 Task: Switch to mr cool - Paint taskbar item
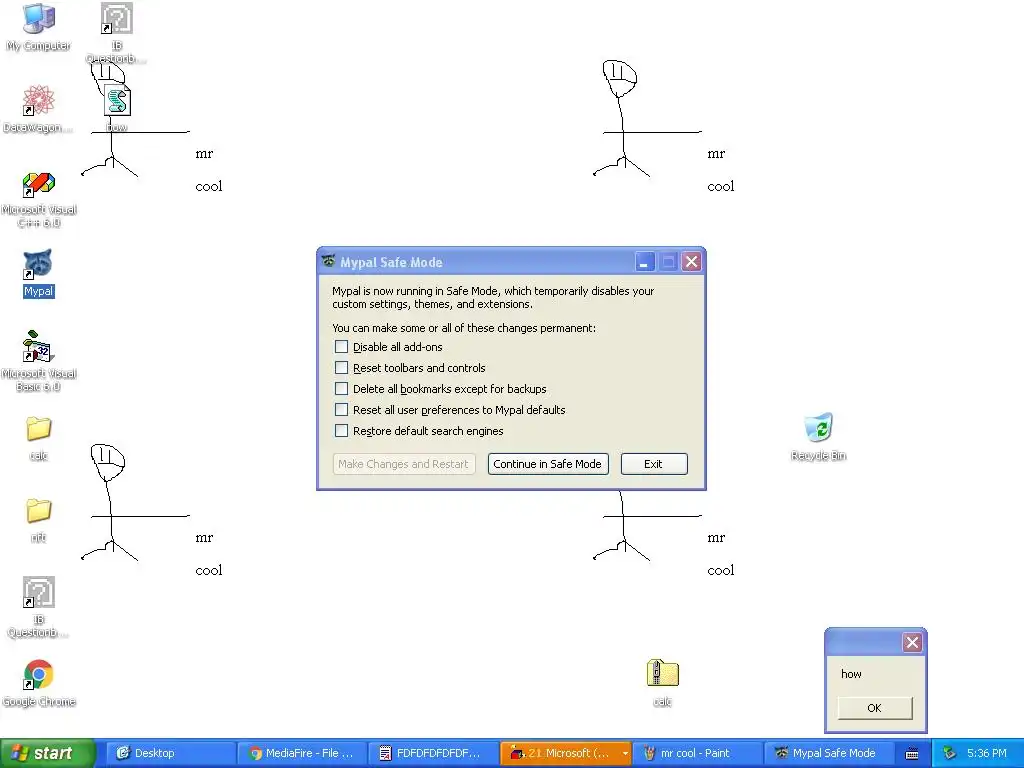point(696,753)
